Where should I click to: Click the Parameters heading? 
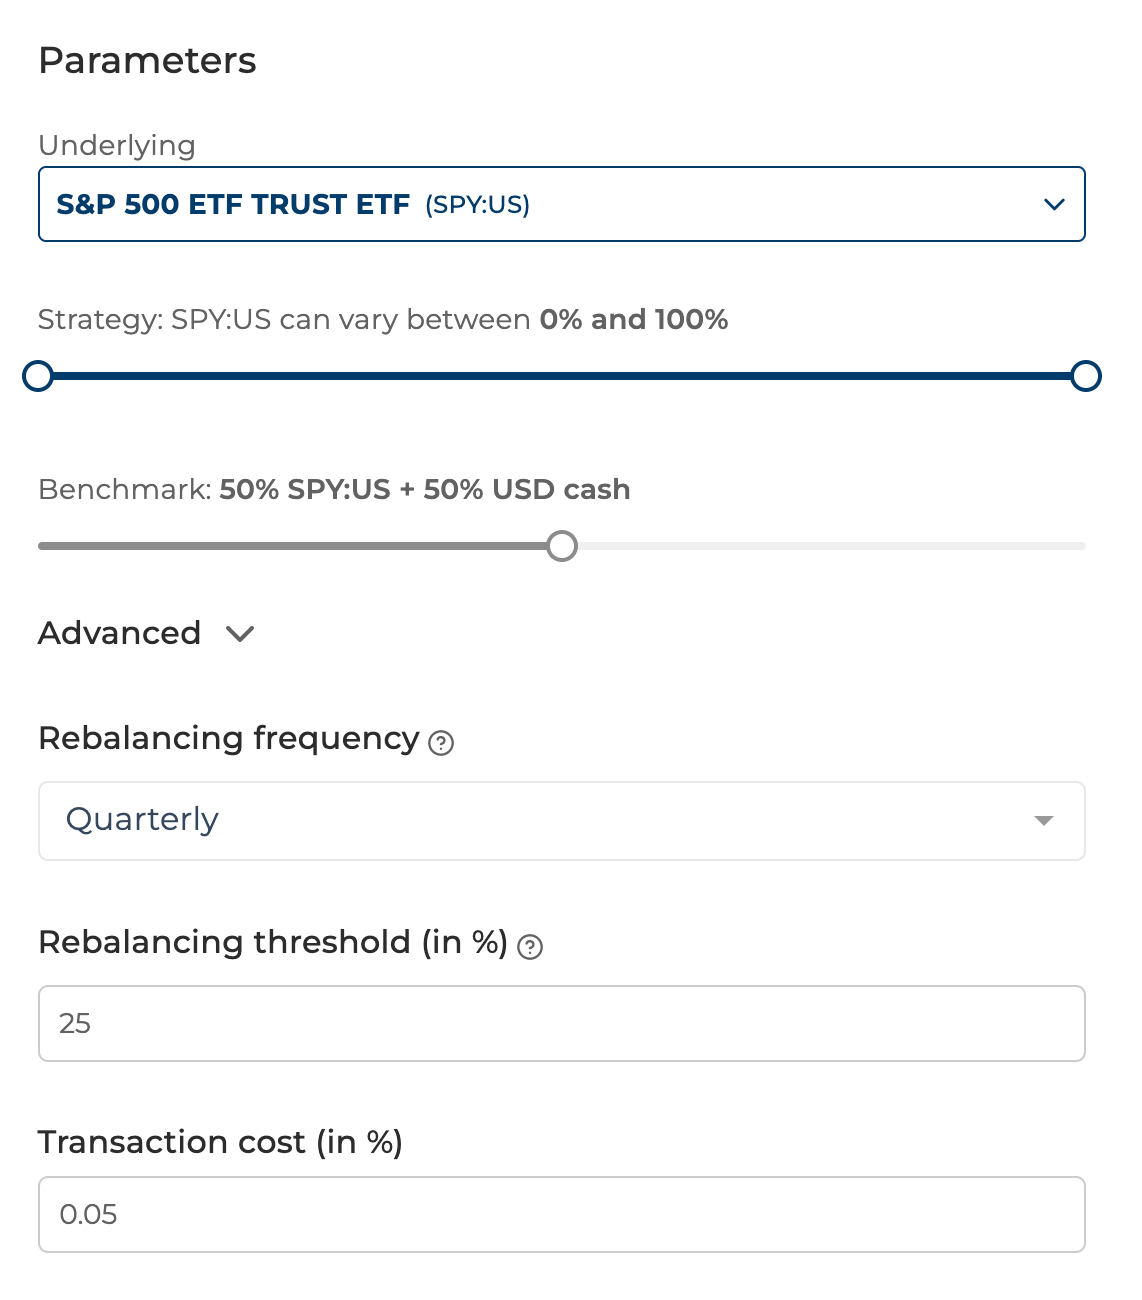pyautogui.click(x=147, y=61)
